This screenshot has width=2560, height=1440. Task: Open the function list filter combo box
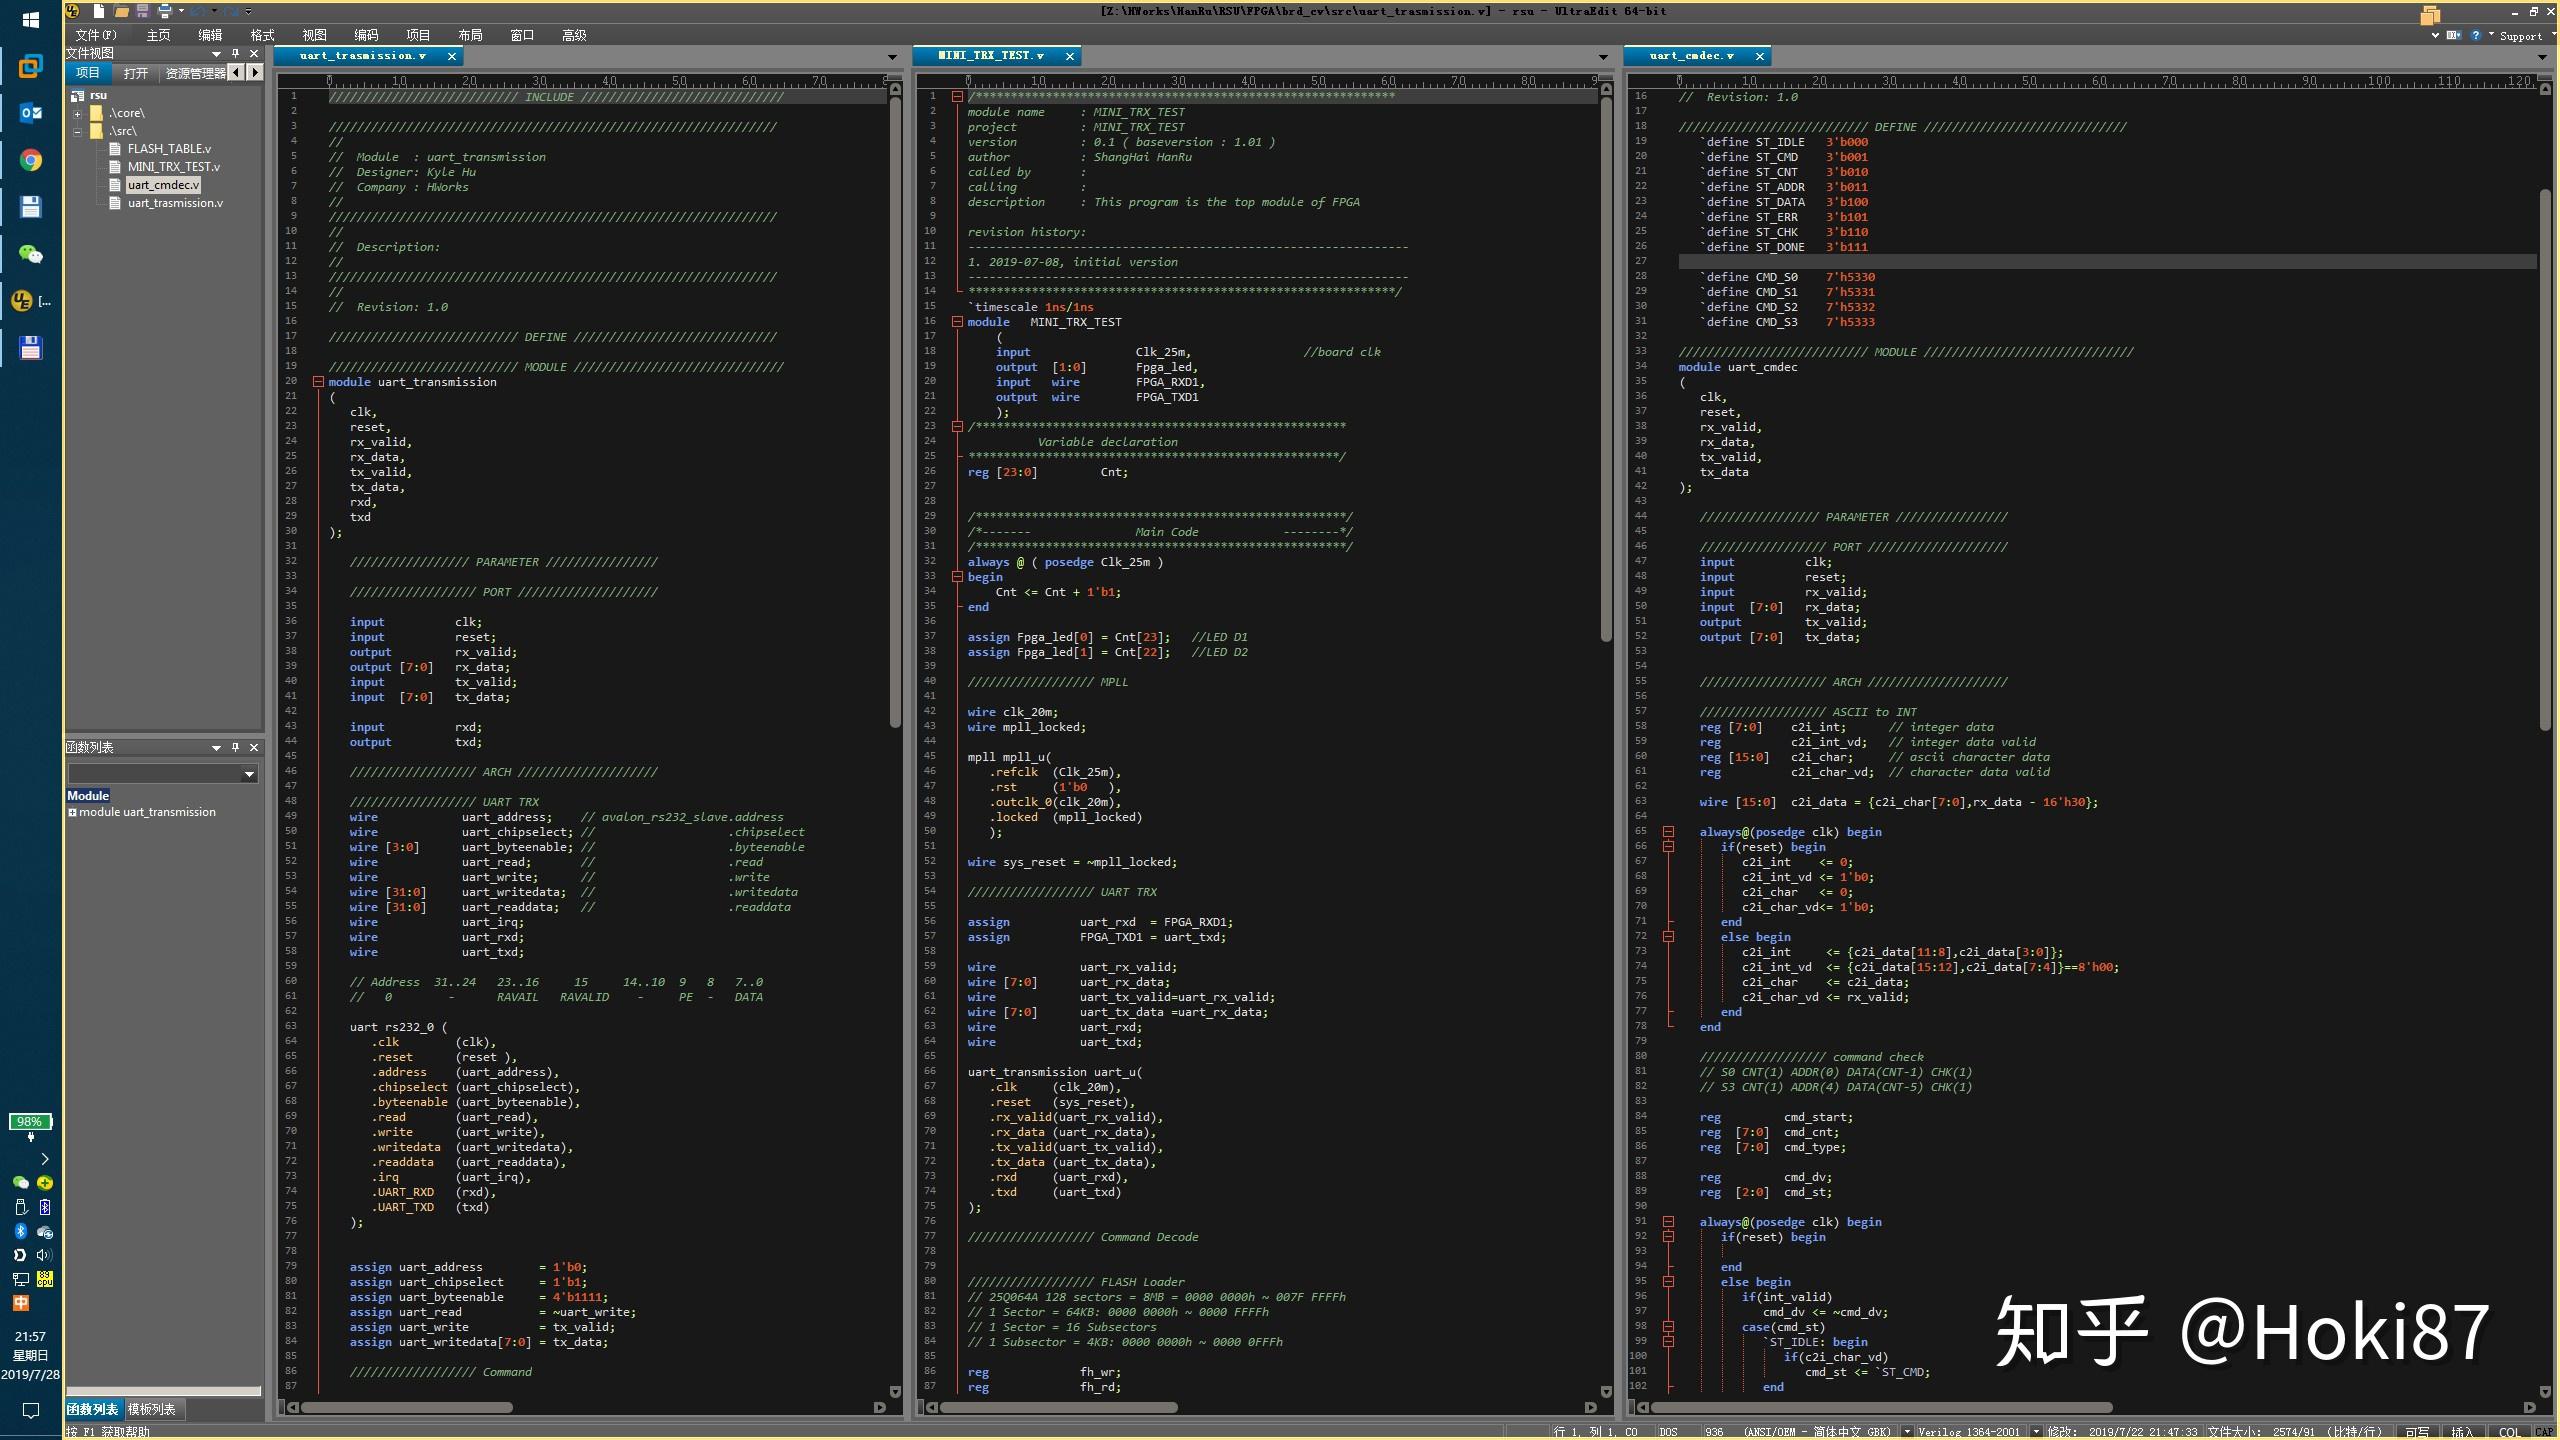(x=163, y=774)
